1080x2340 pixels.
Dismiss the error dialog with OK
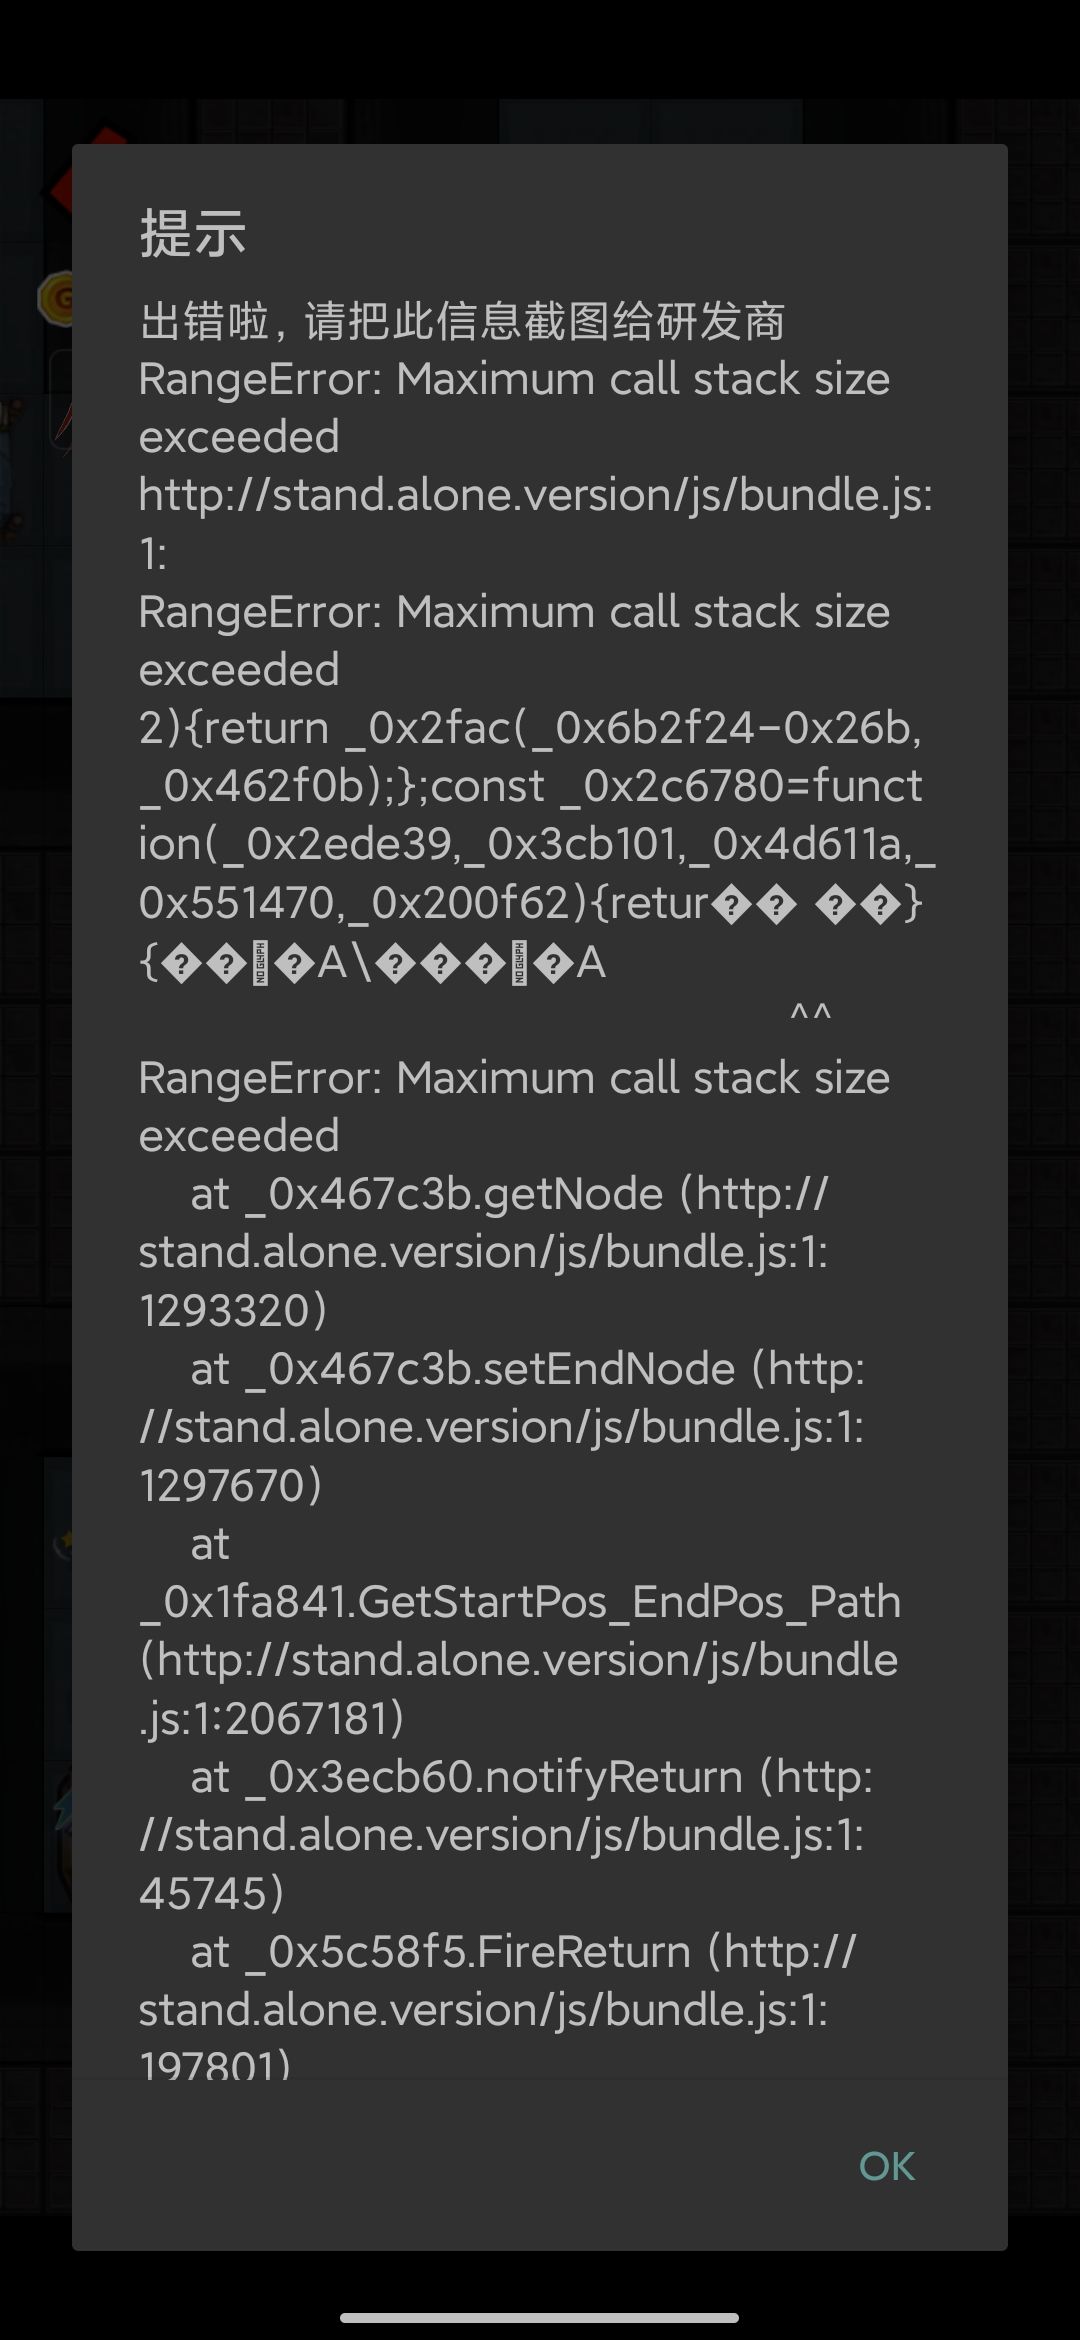coord(886,2165)
